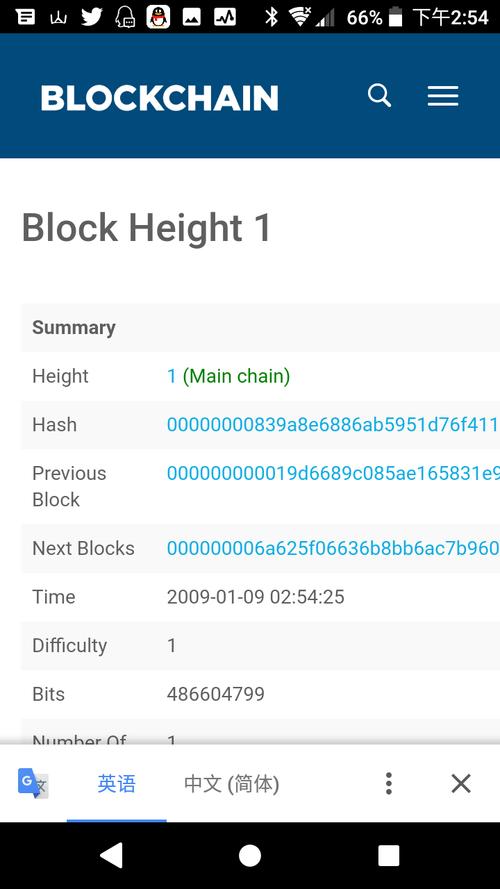Open the Previous Block hash link
The width and height of the screenshot is (500, 889).
coord(333,473)
